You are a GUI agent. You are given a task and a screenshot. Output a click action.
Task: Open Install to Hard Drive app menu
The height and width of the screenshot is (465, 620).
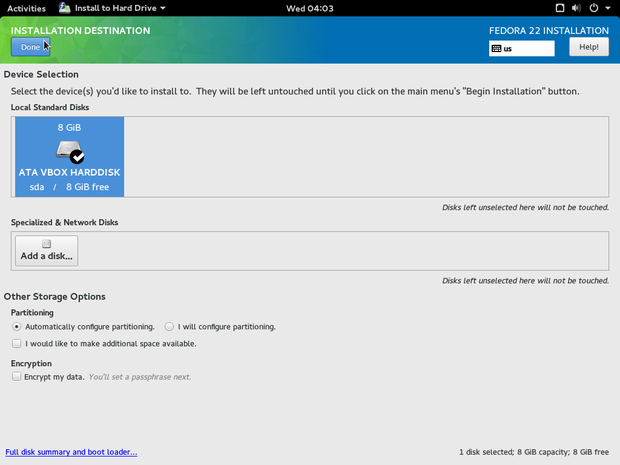(112, 8)
